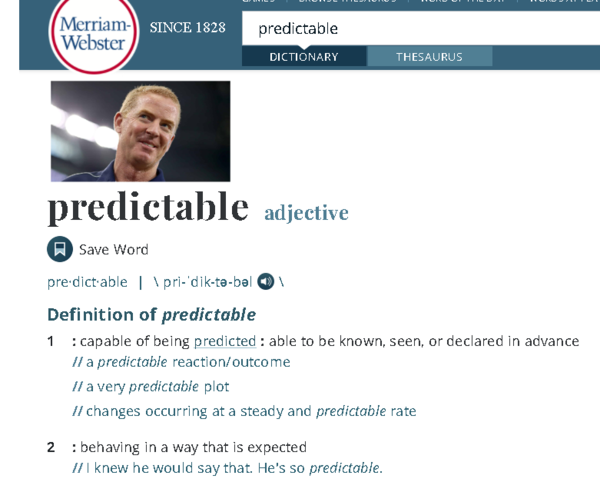Click the phonetic spelling 'pri-ˈdik-tə-bəl'
This screenshot has height=492, width=600.
tap(207, 282)
